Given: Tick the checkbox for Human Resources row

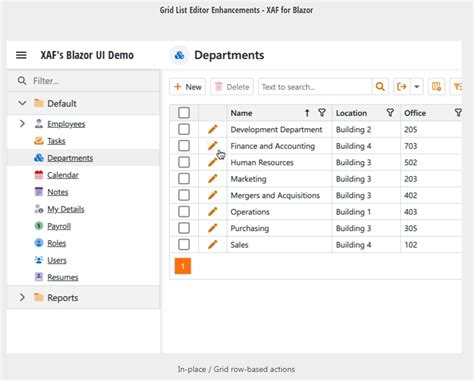Looking at the screenshot, I should 184,162.
